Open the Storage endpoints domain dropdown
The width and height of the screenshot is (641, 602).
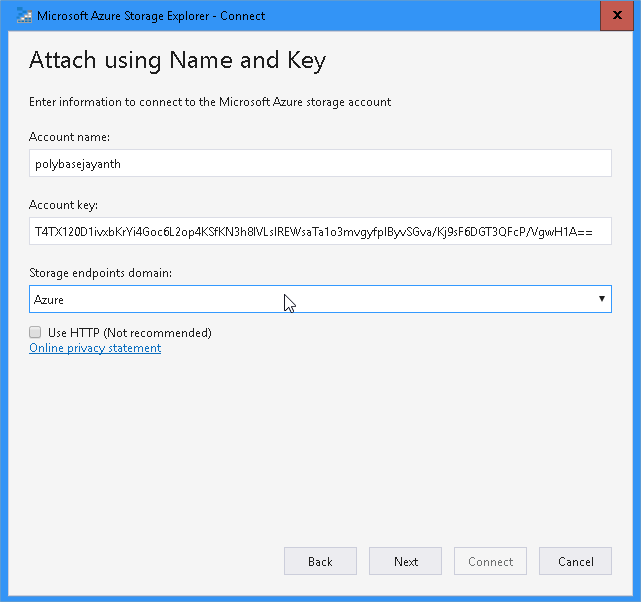pos(320,299)
